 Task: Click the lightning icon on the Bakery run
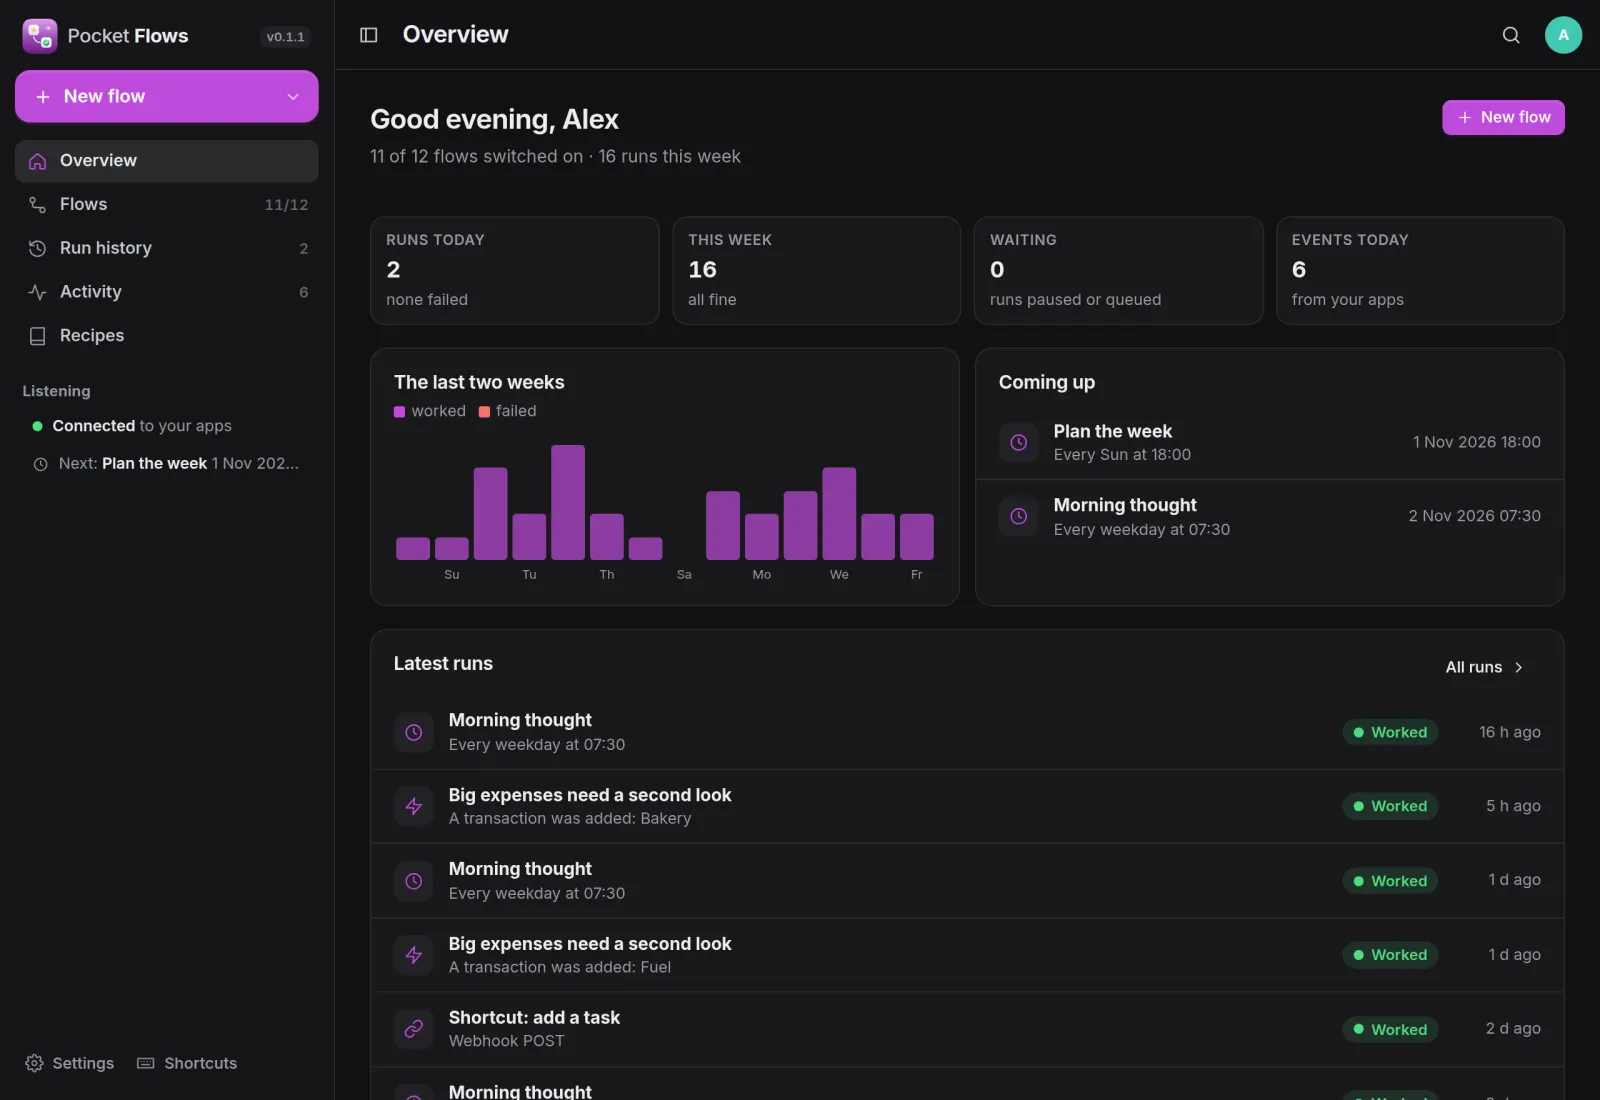click(413, 806)
